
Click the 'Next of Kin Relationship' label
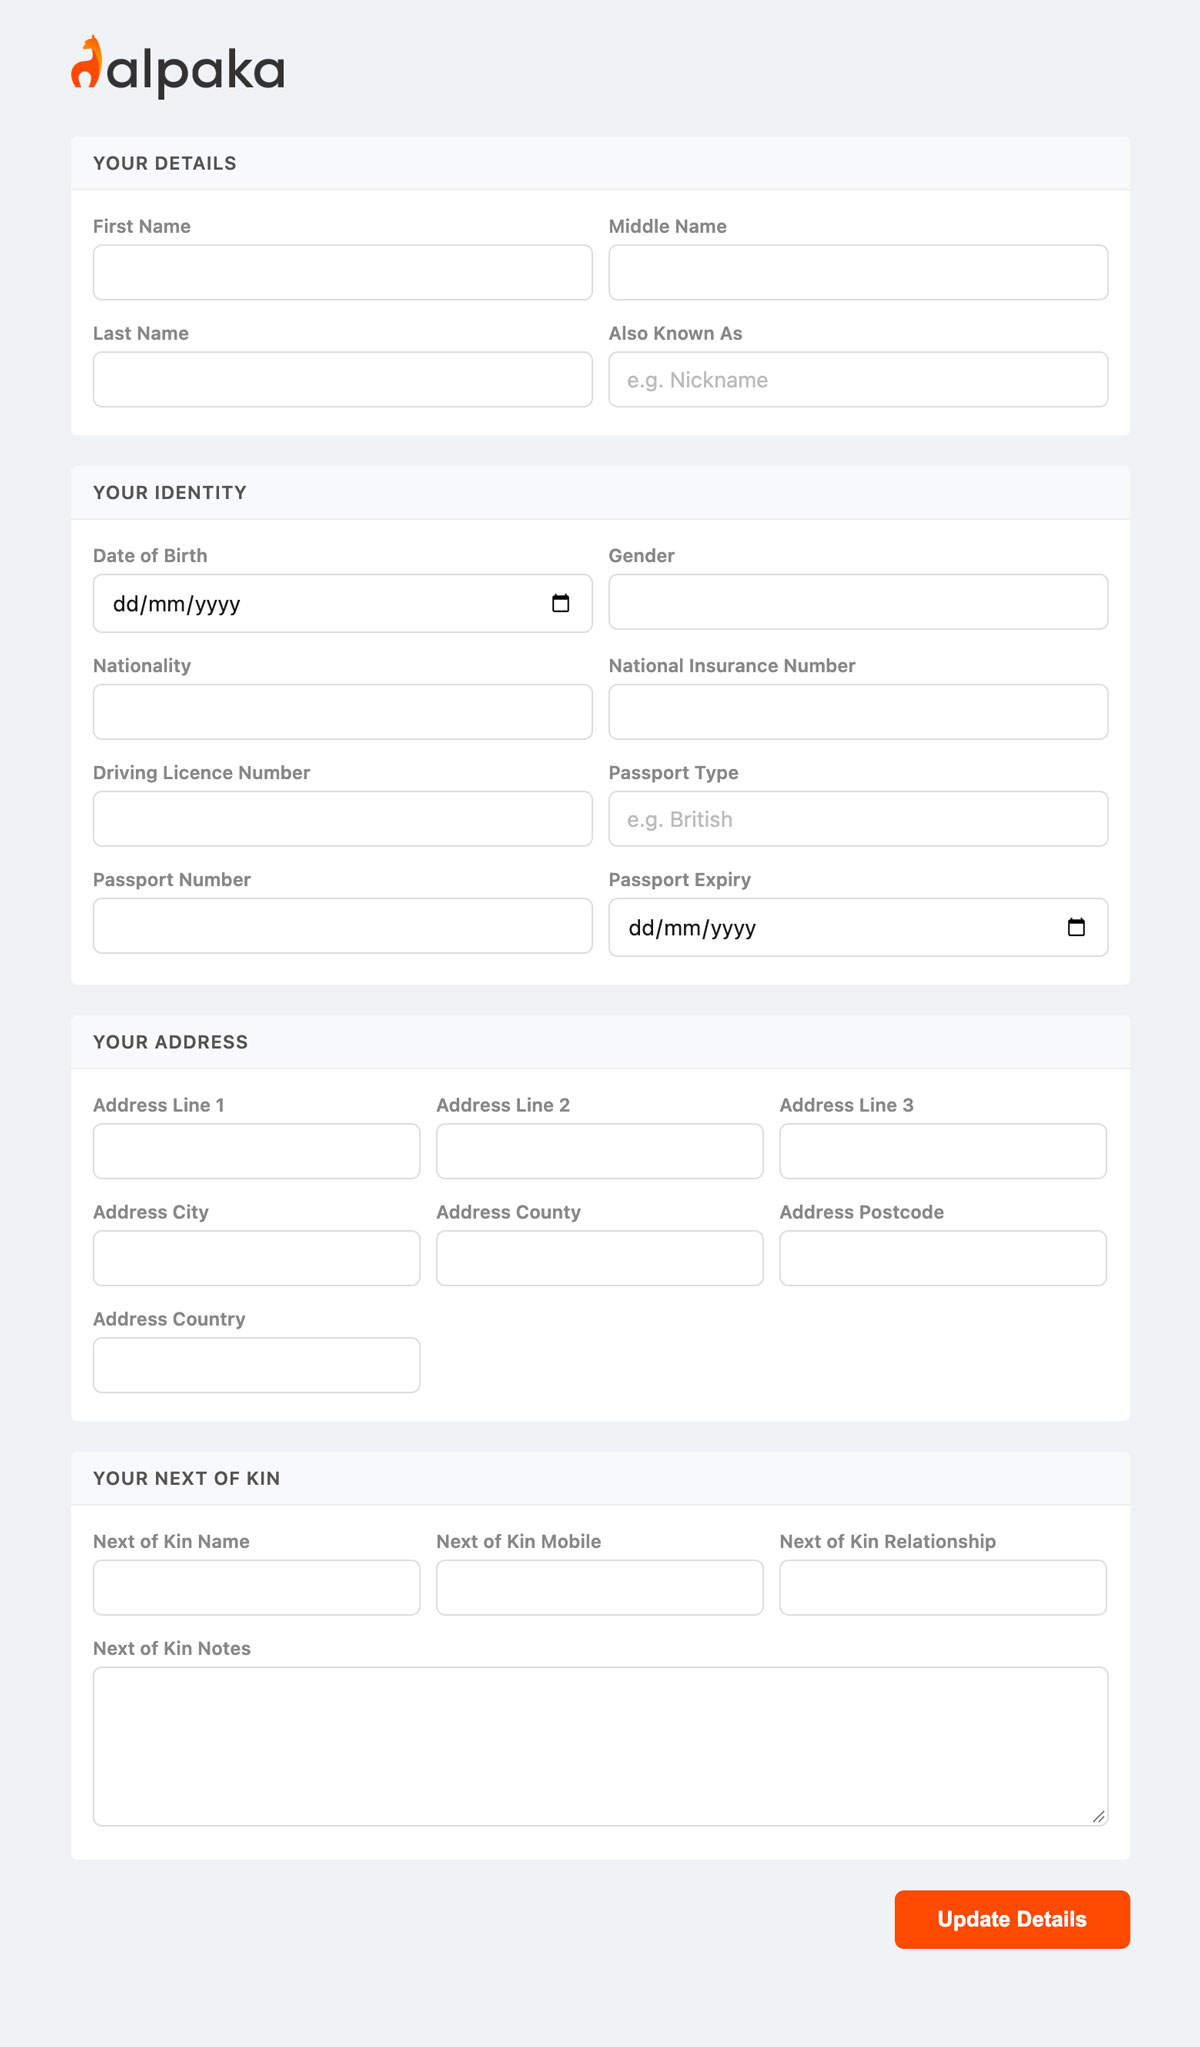pos(888,1541)
